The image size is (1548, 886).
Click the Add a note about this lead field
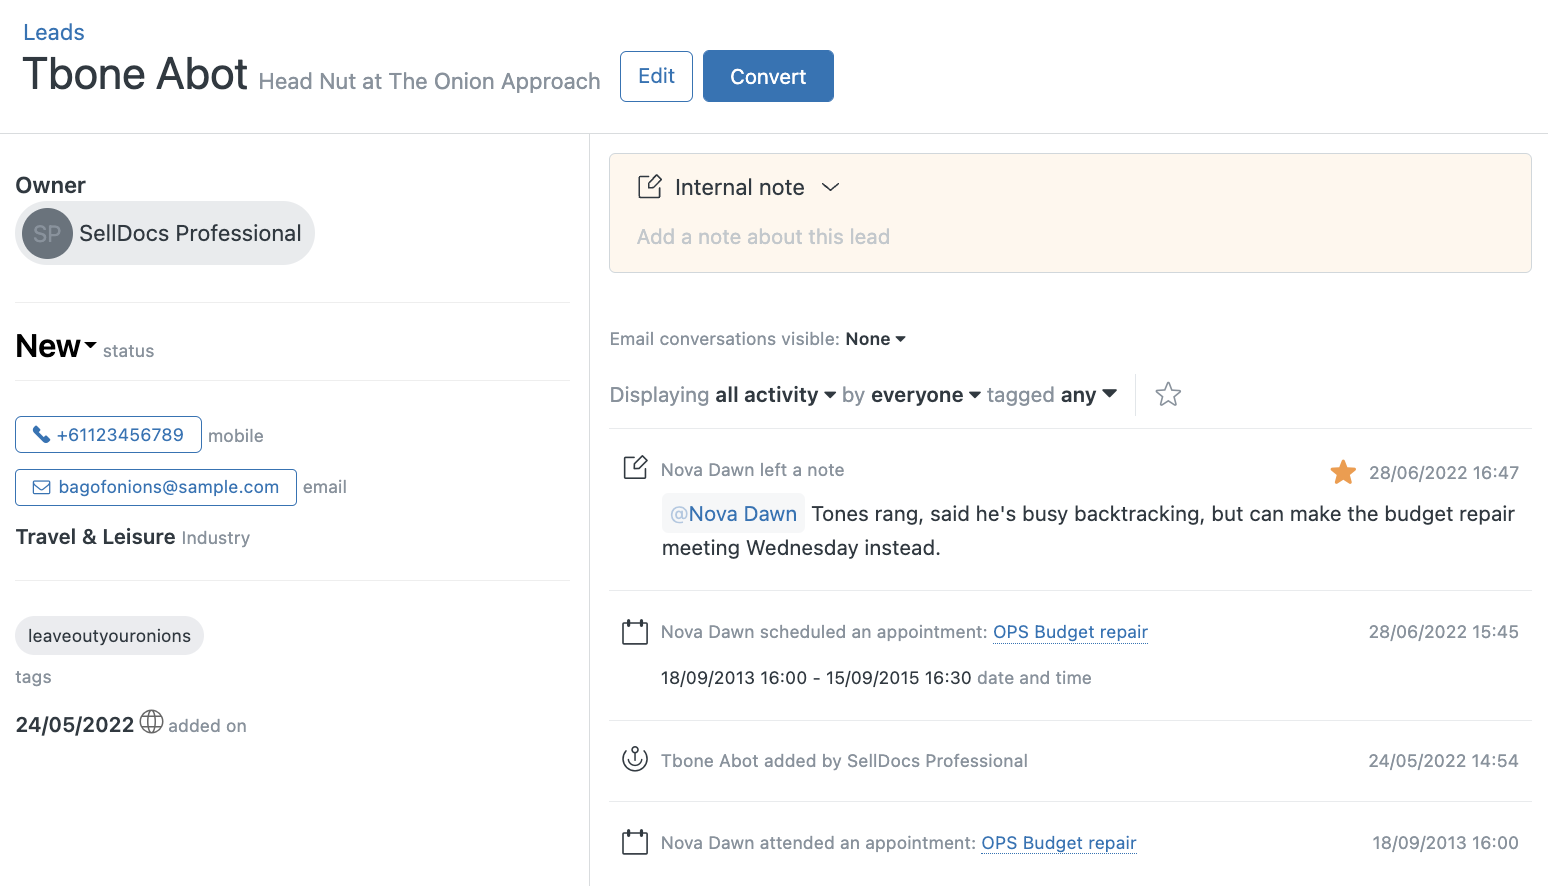(763, 236)
